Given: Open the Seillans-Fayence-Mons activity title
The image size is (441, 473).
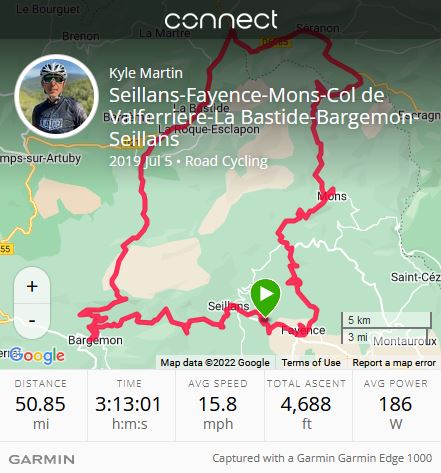Looking at the screenshot, I should tap(260, 117).
